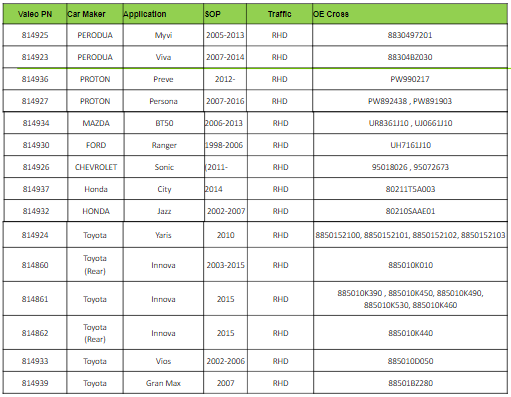Select the SOP header cell

pyautogui.click(x=225, y=14)
